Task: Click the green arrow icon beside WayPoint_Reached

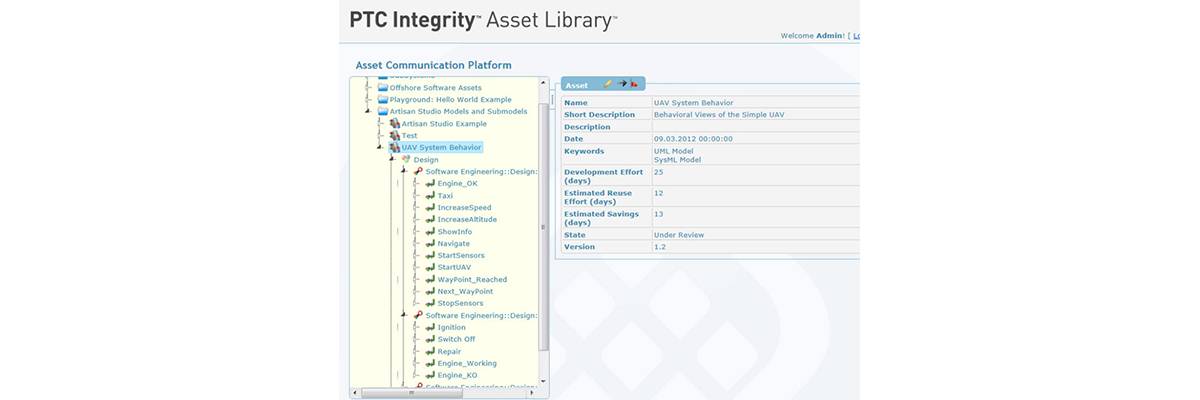Action: point(430,280)
